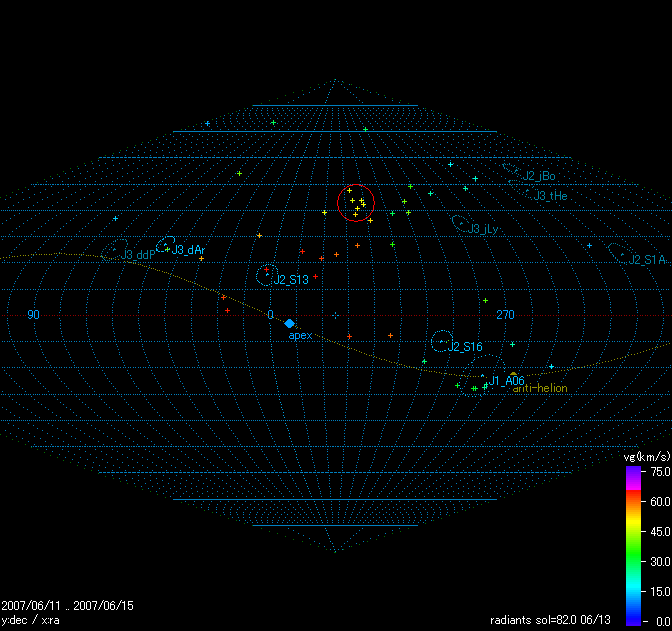Click the J3_dAr radiant label
Viewport: 672px width, 631px height.
[x=188, y=249]
